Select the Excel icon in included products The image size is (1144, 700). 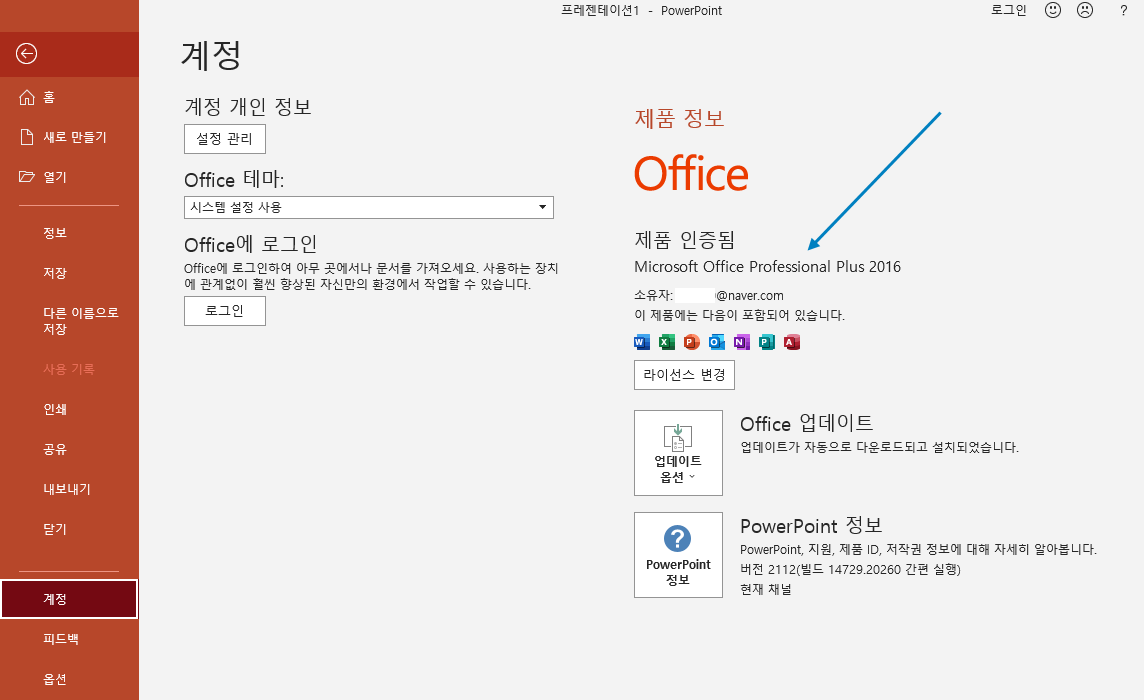point(665,342)
